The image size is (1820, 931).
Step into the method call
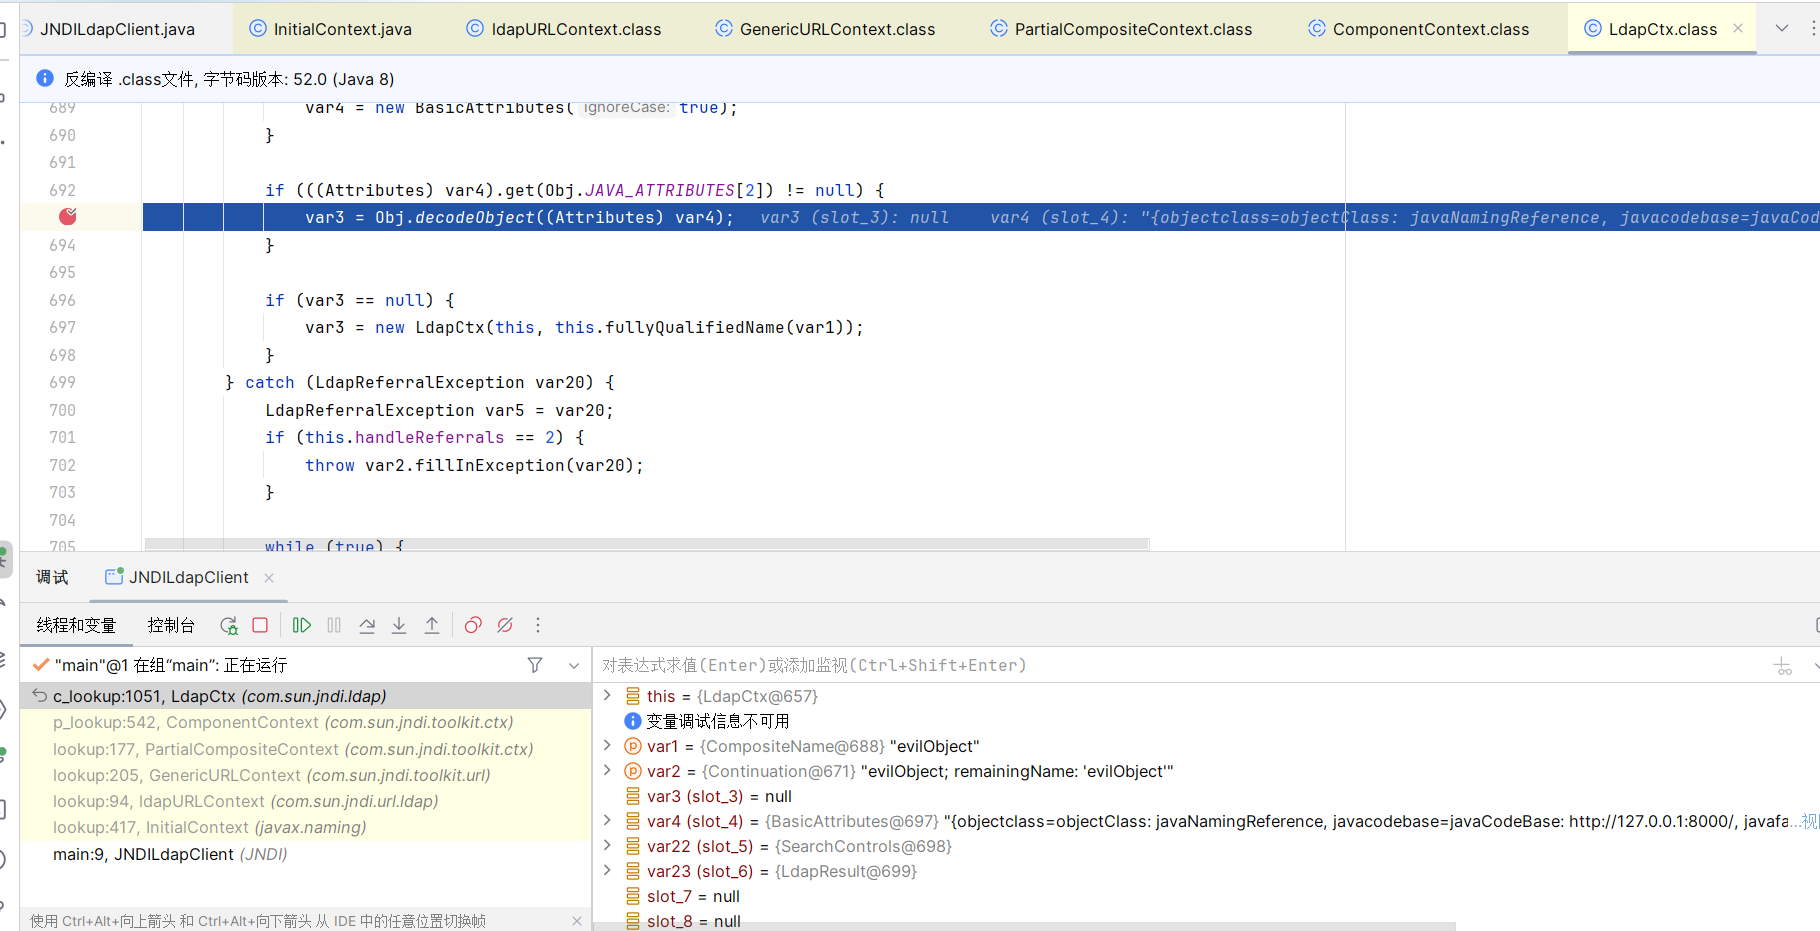(399, 625)
